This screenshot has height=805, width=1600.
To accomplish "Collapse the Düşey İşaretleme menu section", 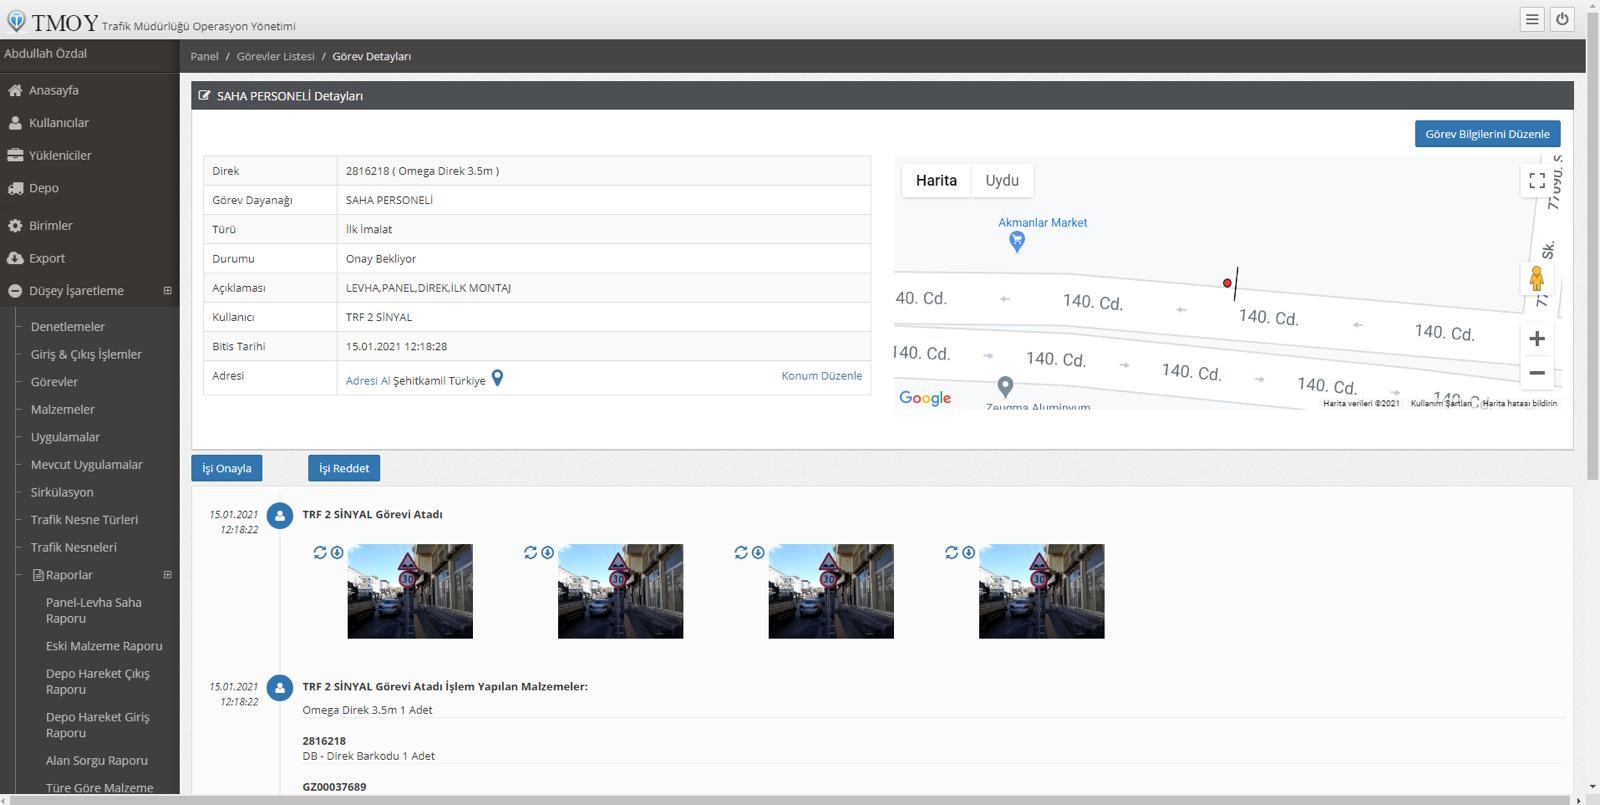I will pos(167,291).
